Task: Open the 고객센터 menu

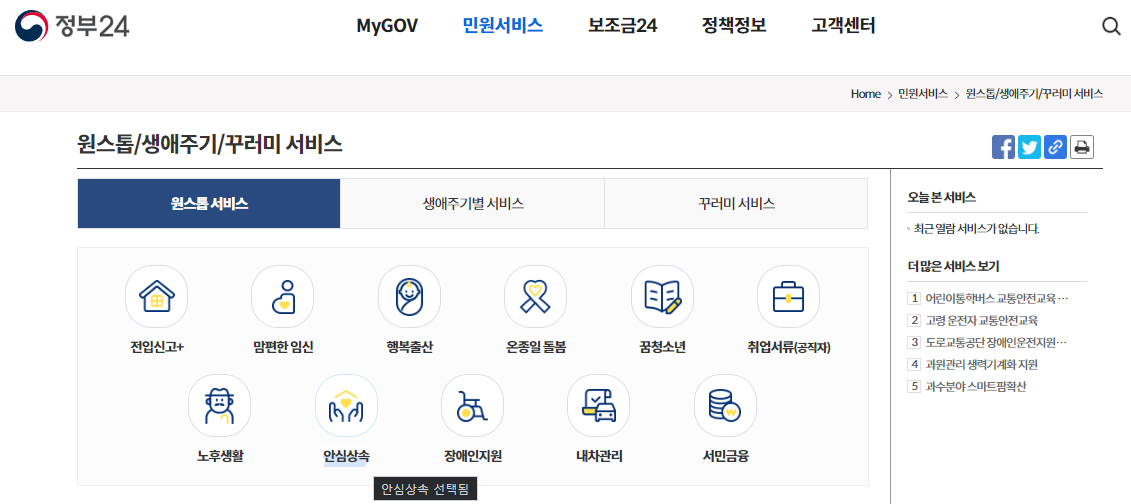Action: coord(843,27)
